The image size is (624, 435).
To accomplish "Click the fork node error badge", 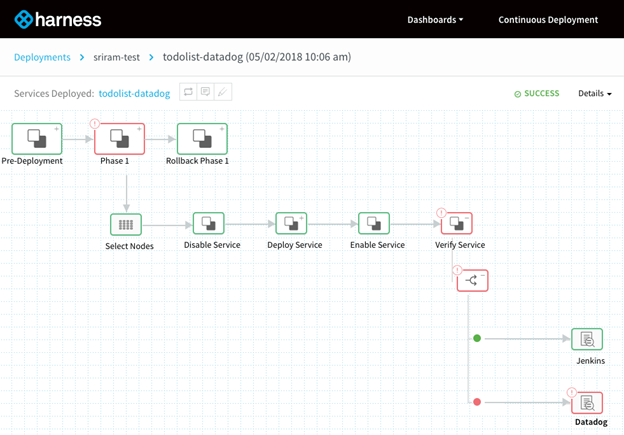I will pyautogui.click(x=457, y=270).
